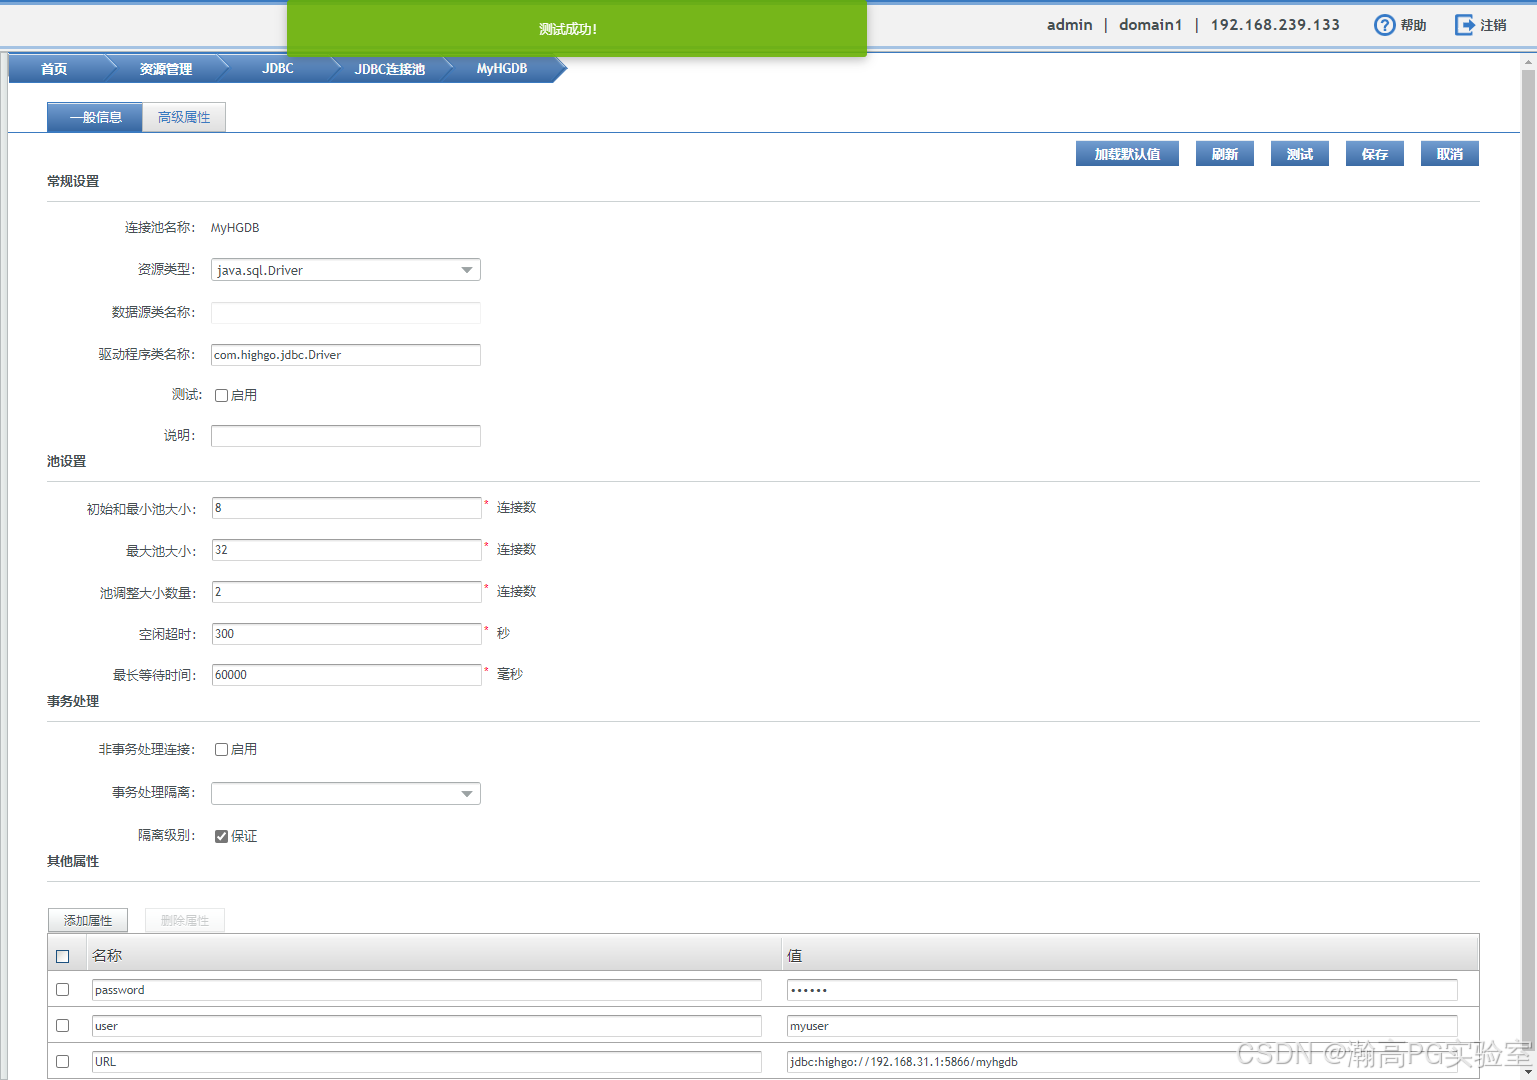Image resolution: width=1537 pixels, height=1080 pixels.
Task: Click the logout (注销) icon
Action: 1464,25
